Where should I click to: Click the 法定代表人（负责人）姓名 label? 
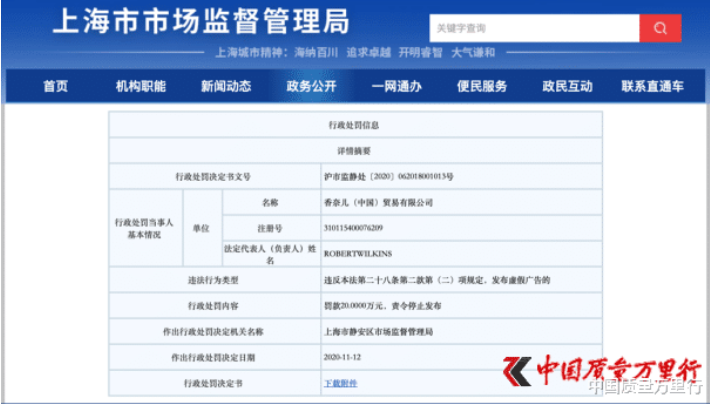pos(271,254)
